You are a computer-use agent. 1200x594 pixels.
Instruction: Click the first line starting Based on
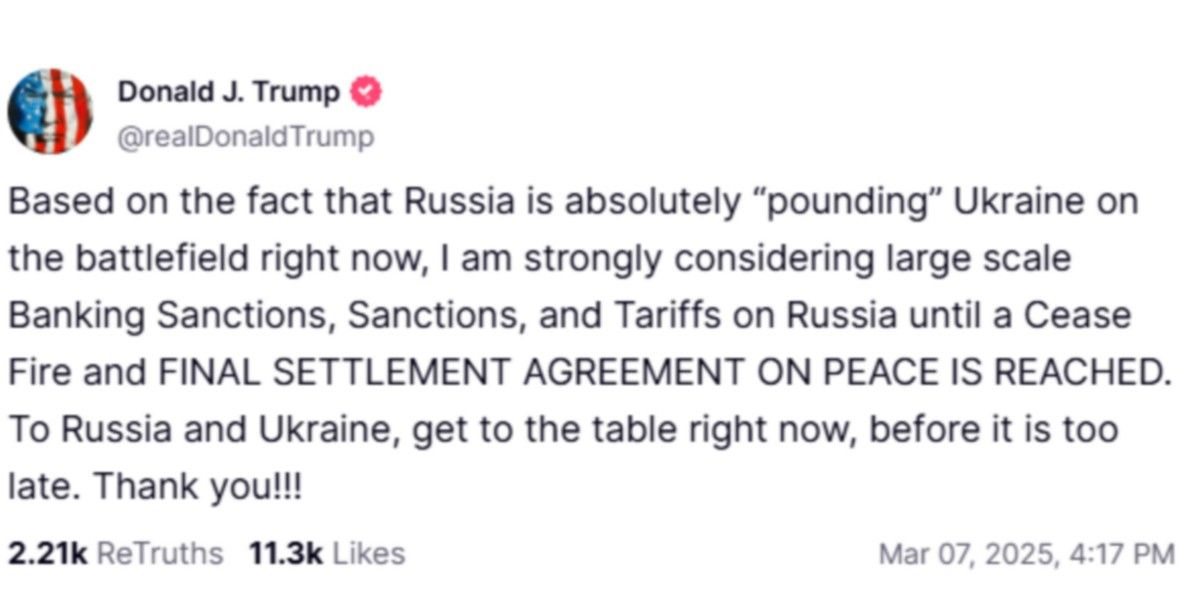573,201
